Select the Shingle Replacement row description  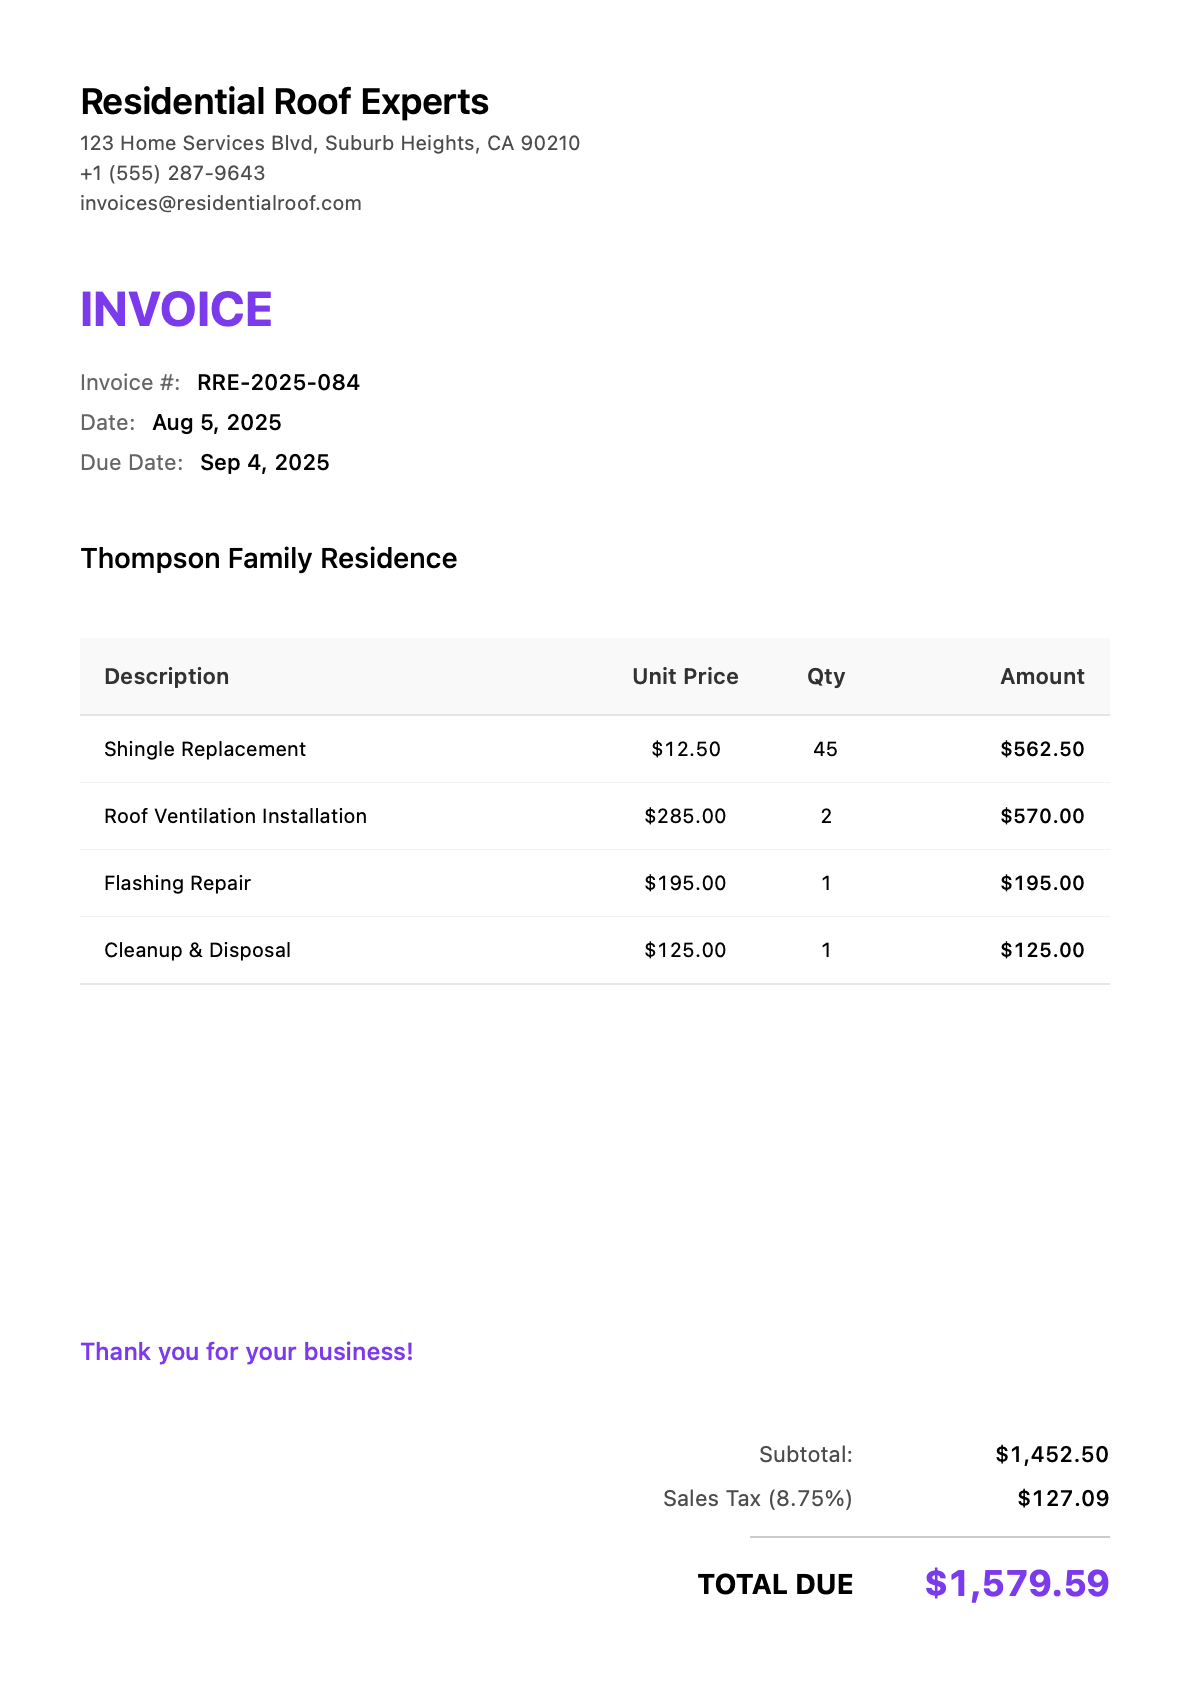(x=205, y=749)
